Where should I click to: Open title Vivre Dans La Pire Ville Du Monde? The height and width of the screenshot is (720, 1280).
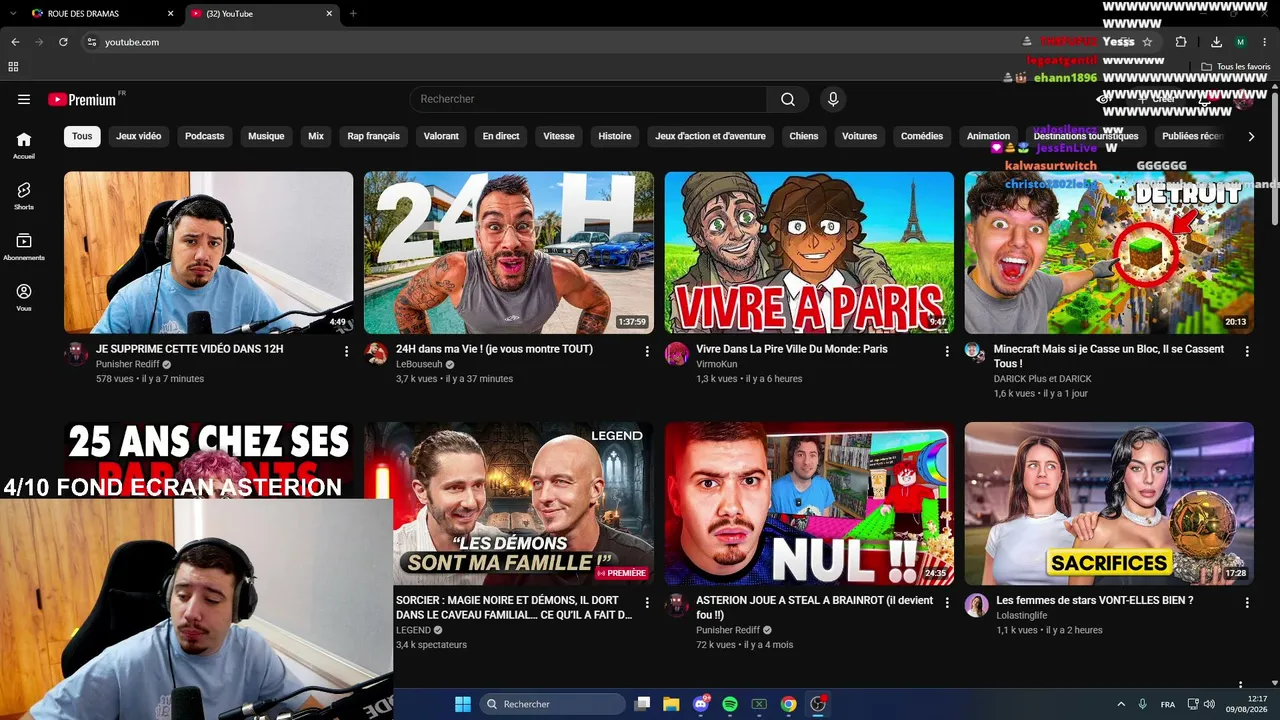click(792, 349)
